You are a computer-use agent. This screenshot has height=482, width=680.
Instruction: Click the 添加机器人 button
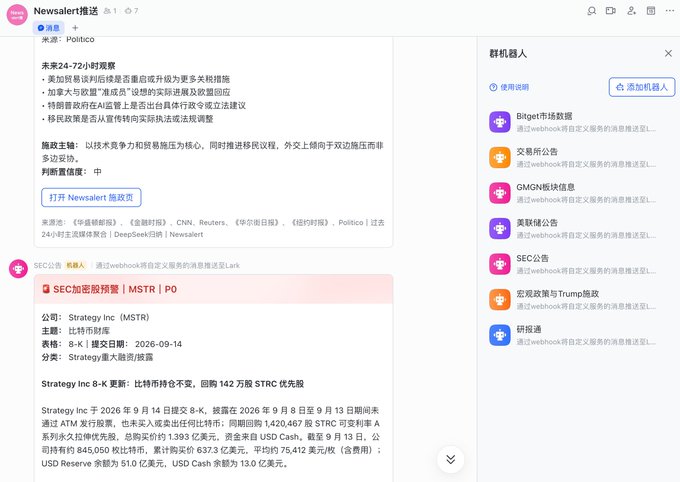point(642,87)
